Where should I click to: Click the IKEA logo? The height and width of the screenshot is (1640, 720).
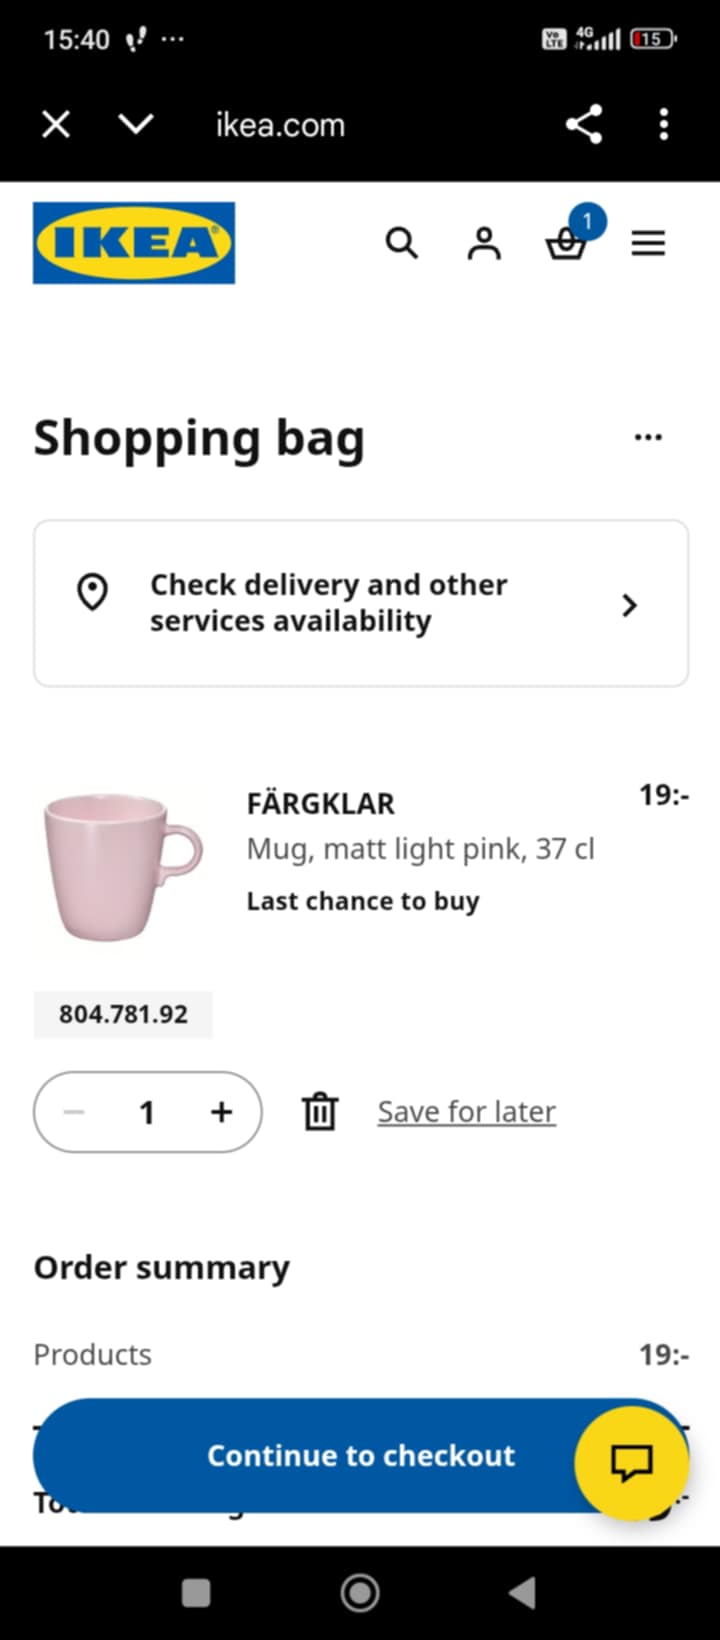(134, 243)
